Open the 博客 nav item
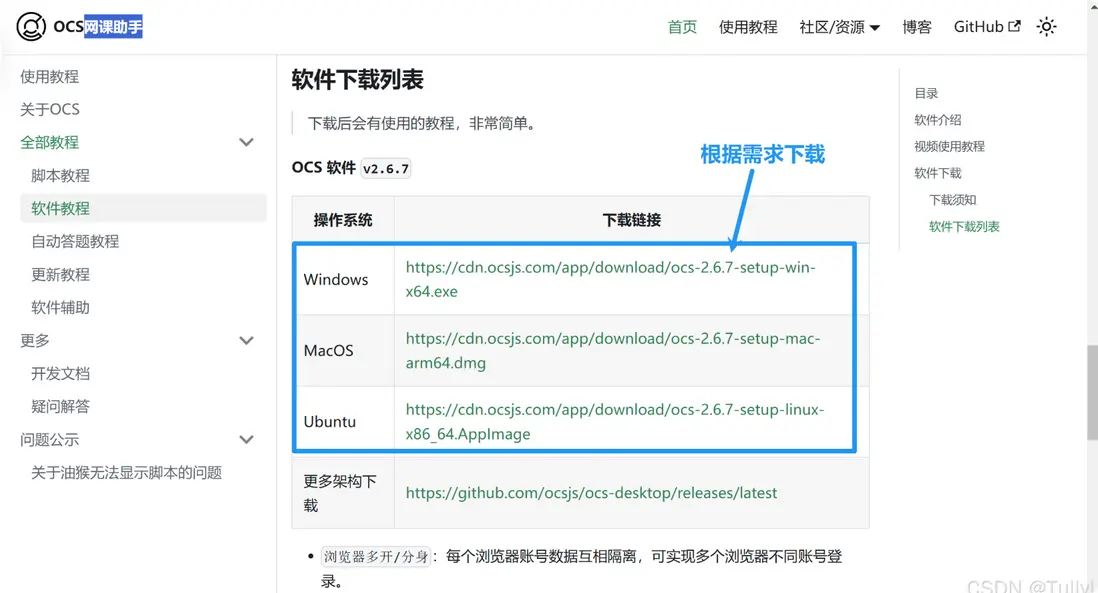Viewport: 1098px width, 593px height. pyautogui.click(x=917, y=27)
